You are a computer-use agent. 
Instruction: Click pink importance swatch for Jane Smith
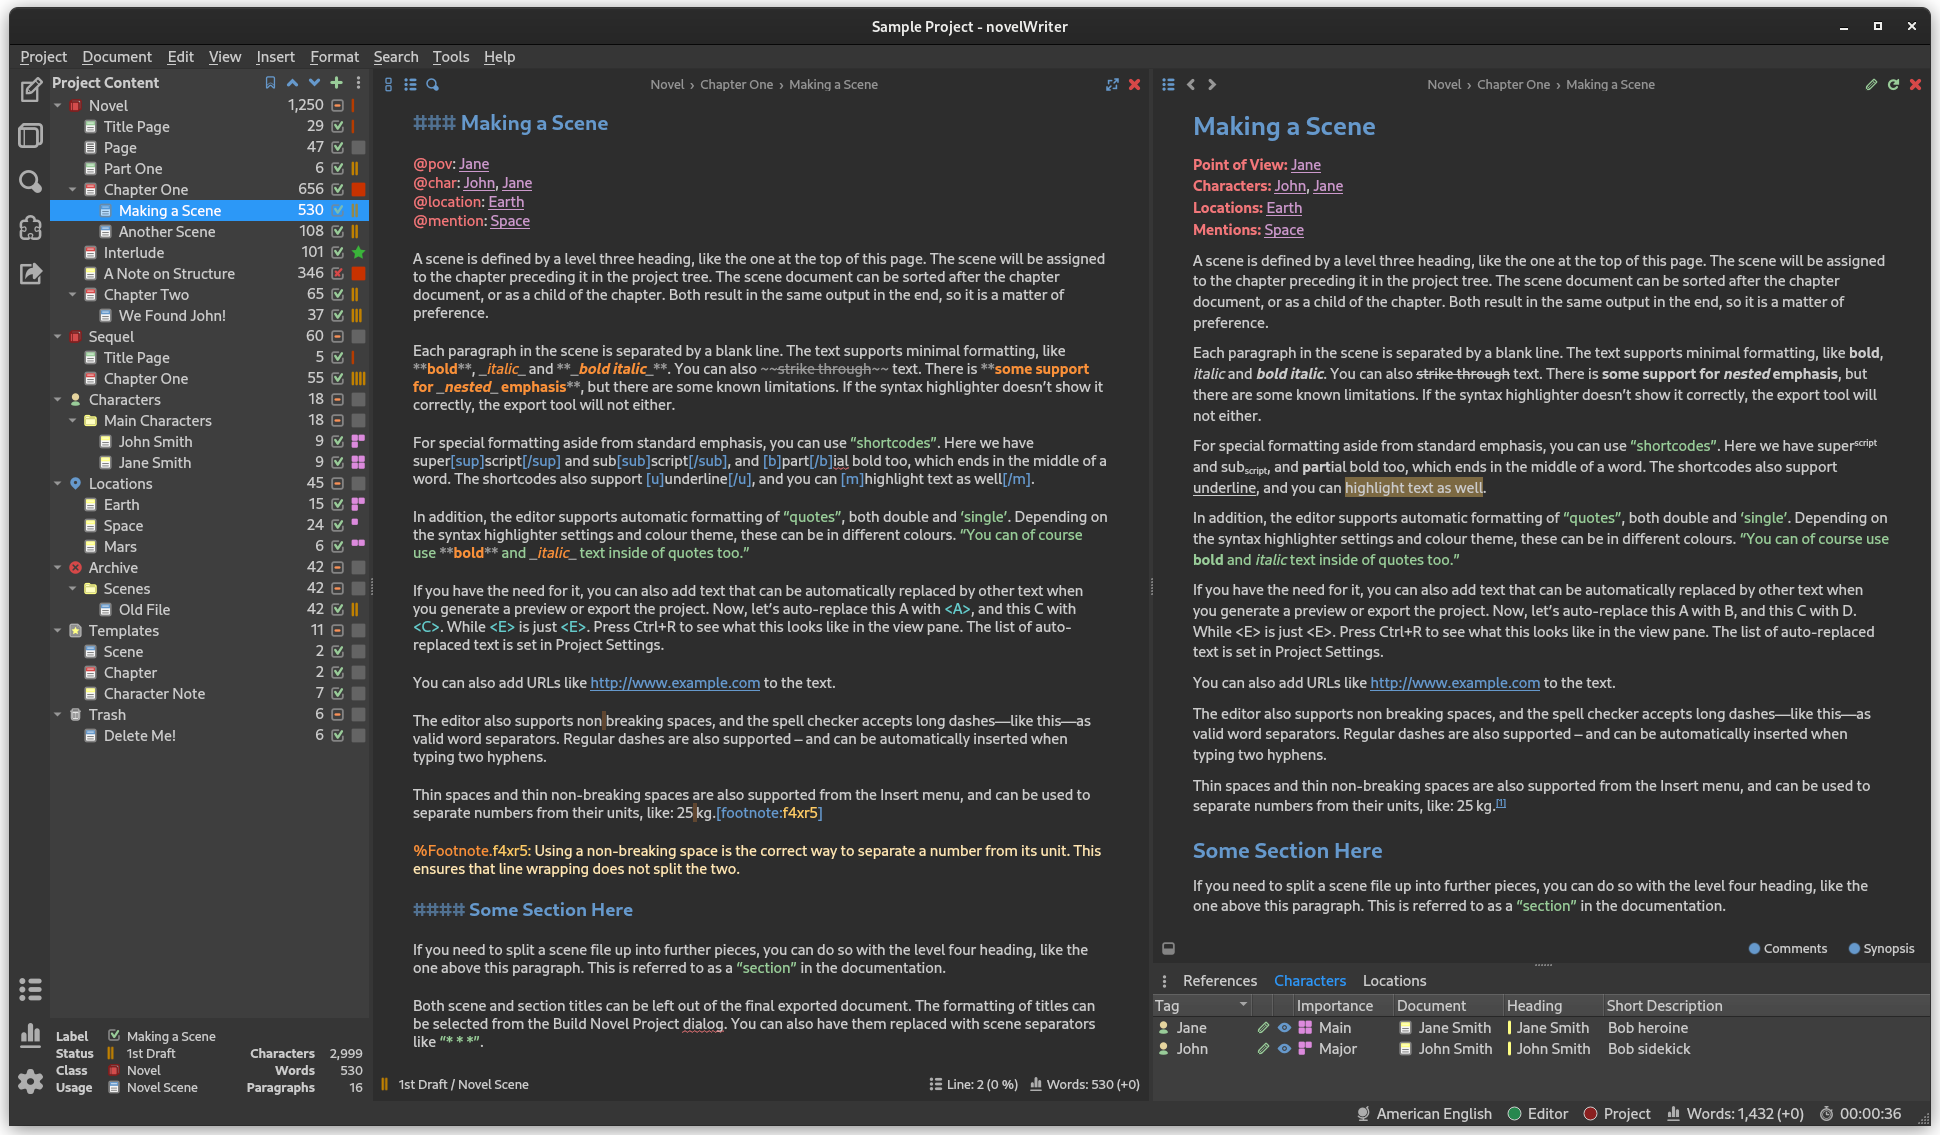(x=358, y=463)
